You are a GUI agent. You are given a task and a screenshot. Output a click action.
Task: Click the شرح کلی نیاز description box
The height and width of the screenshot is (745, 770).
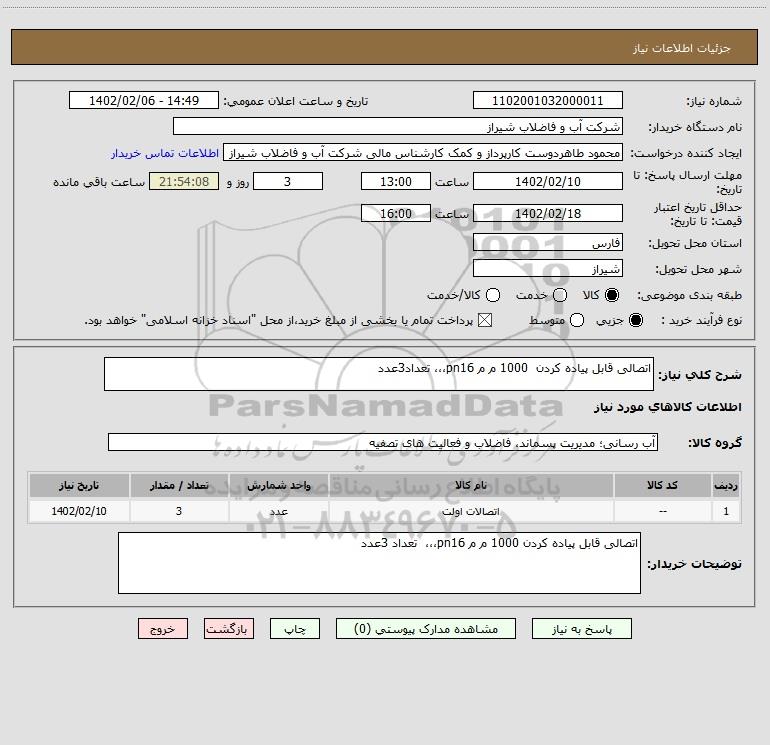click(379, 374)
